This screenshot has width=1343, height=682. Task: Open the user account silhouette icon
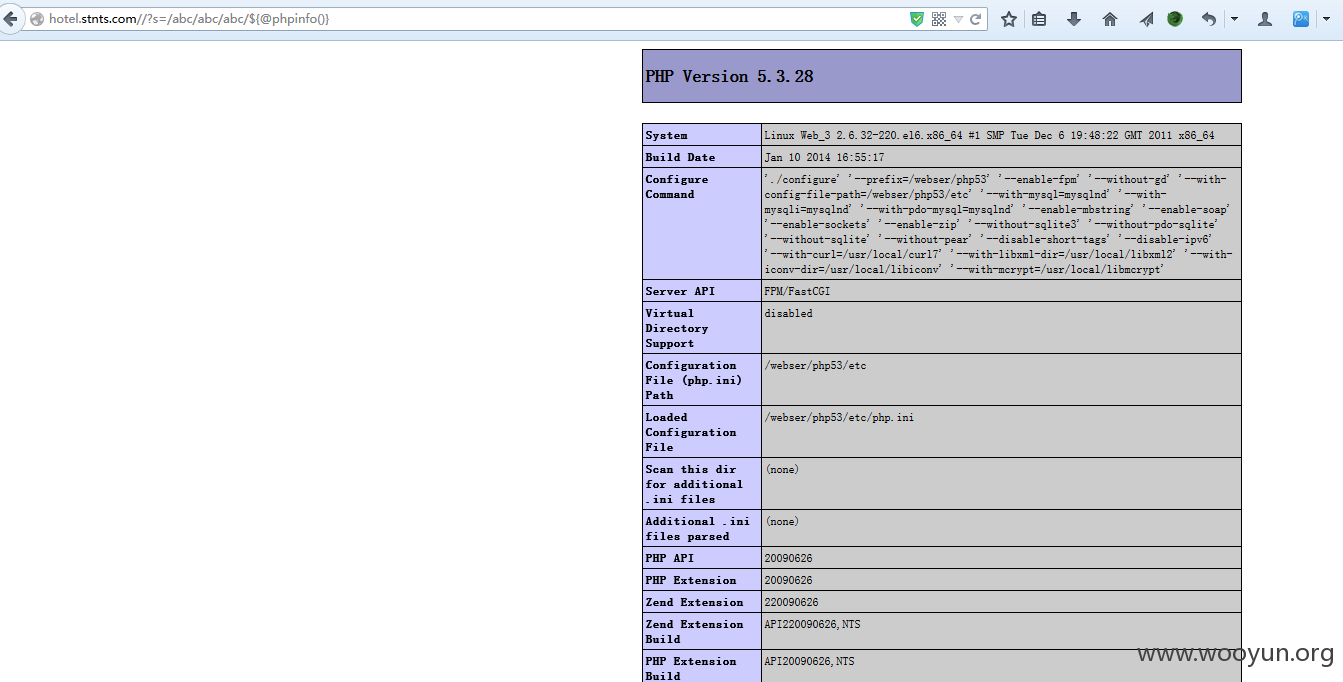click(1265, 19)
